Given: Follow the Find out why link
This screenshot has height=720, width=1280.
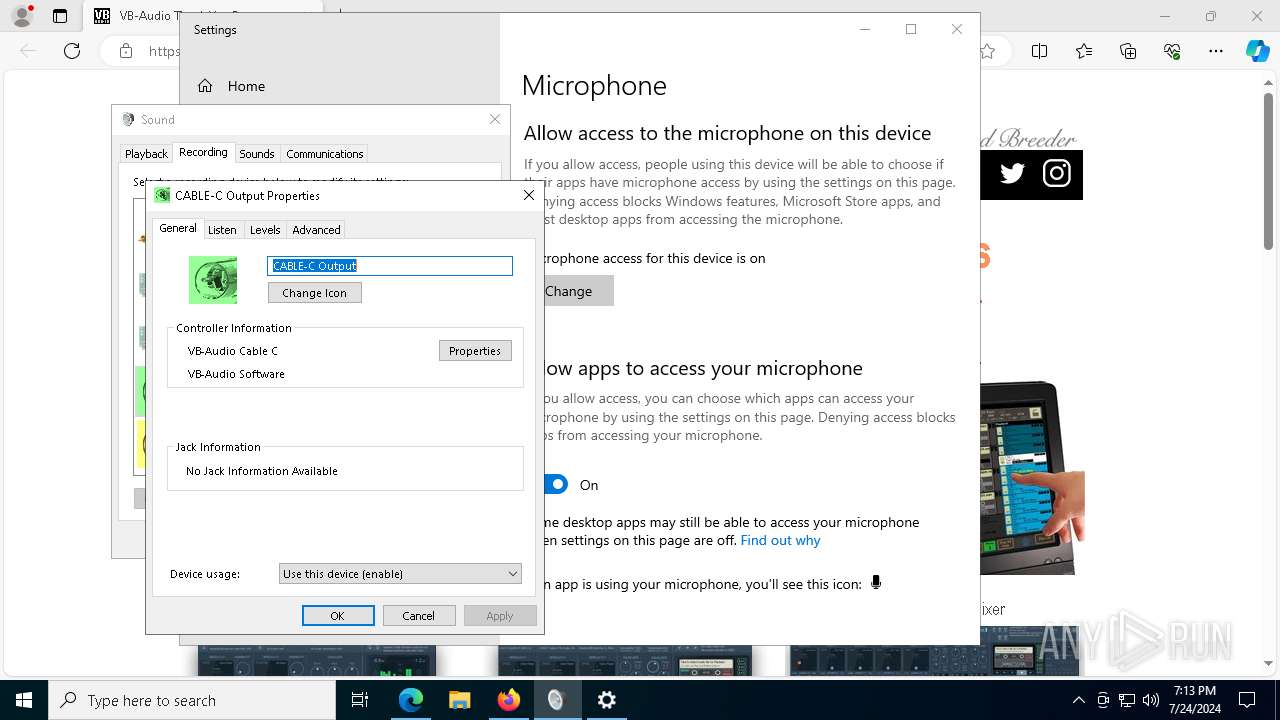Looking at the screenshot, I should pyautogui.click(x=780, y=540).
